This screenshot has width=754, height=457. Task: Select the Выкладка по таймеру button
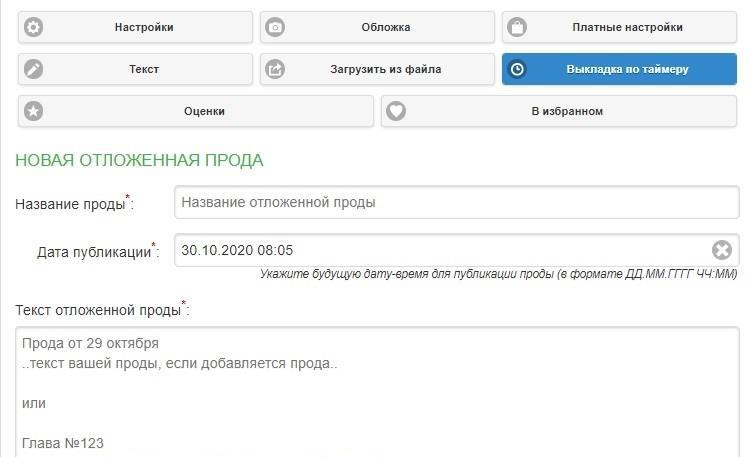[627, 69]
